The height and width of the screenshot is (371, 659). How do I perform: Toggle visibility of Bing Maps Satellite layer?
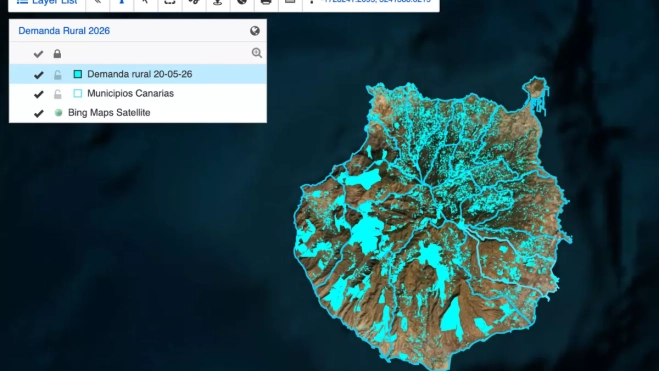pos(39,113)
